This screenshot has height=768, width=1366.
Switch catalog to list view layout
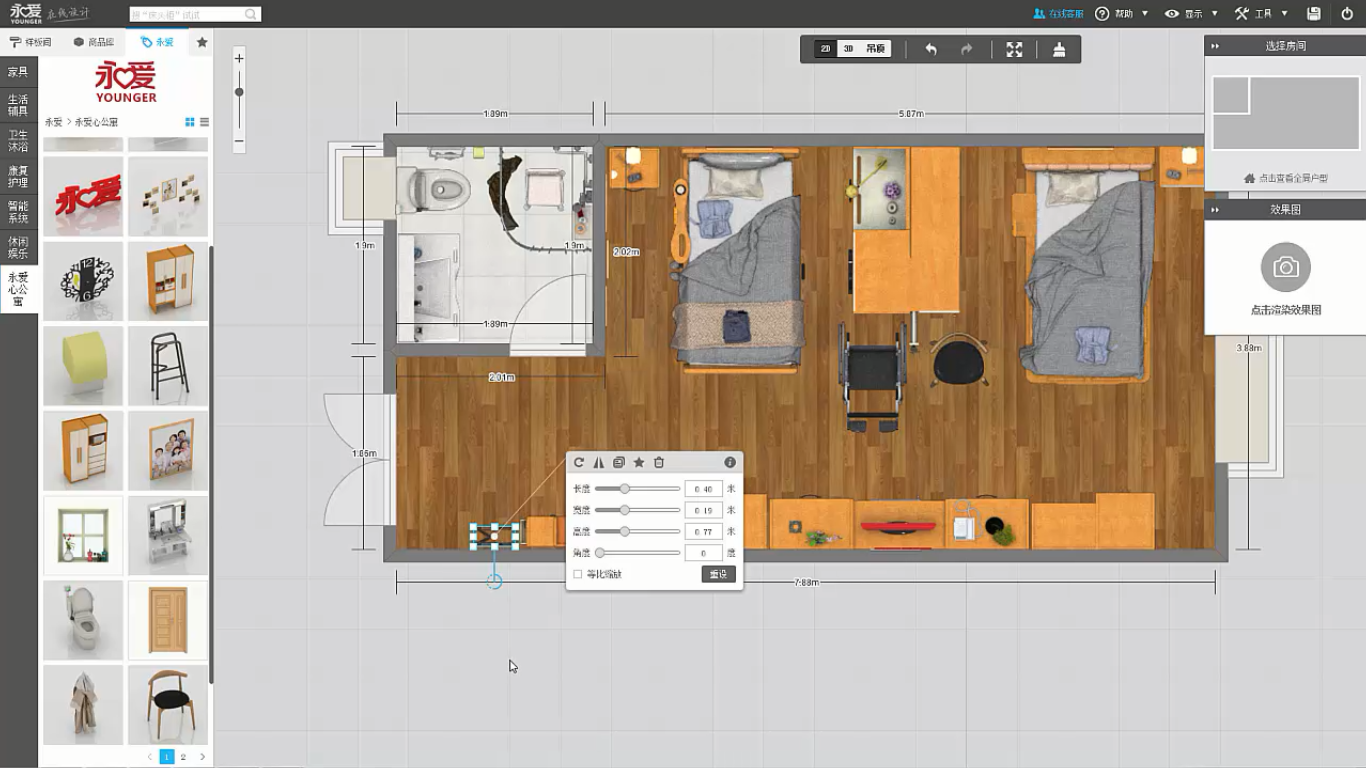[x=204, y=122]
